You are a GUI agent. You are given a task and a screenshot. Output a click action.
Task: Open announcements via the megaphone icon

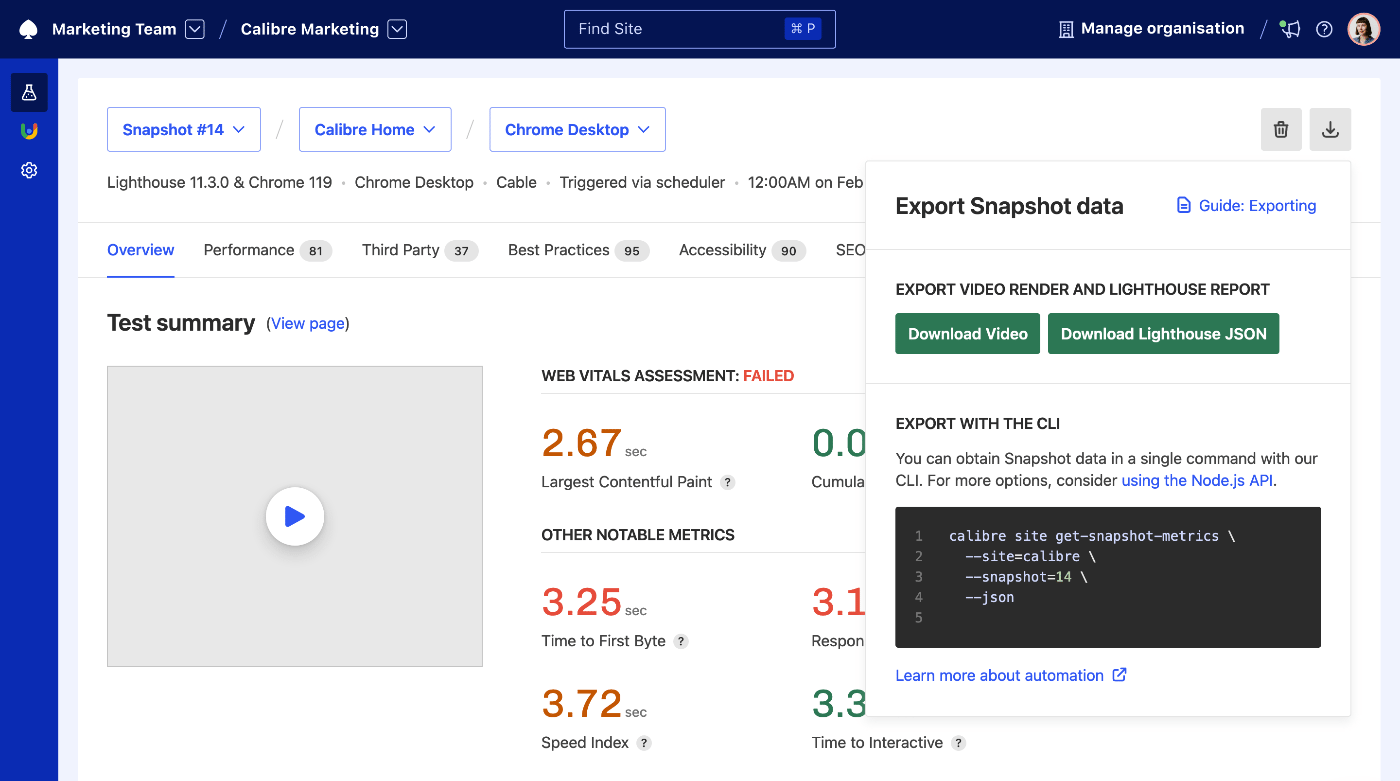1289,29
